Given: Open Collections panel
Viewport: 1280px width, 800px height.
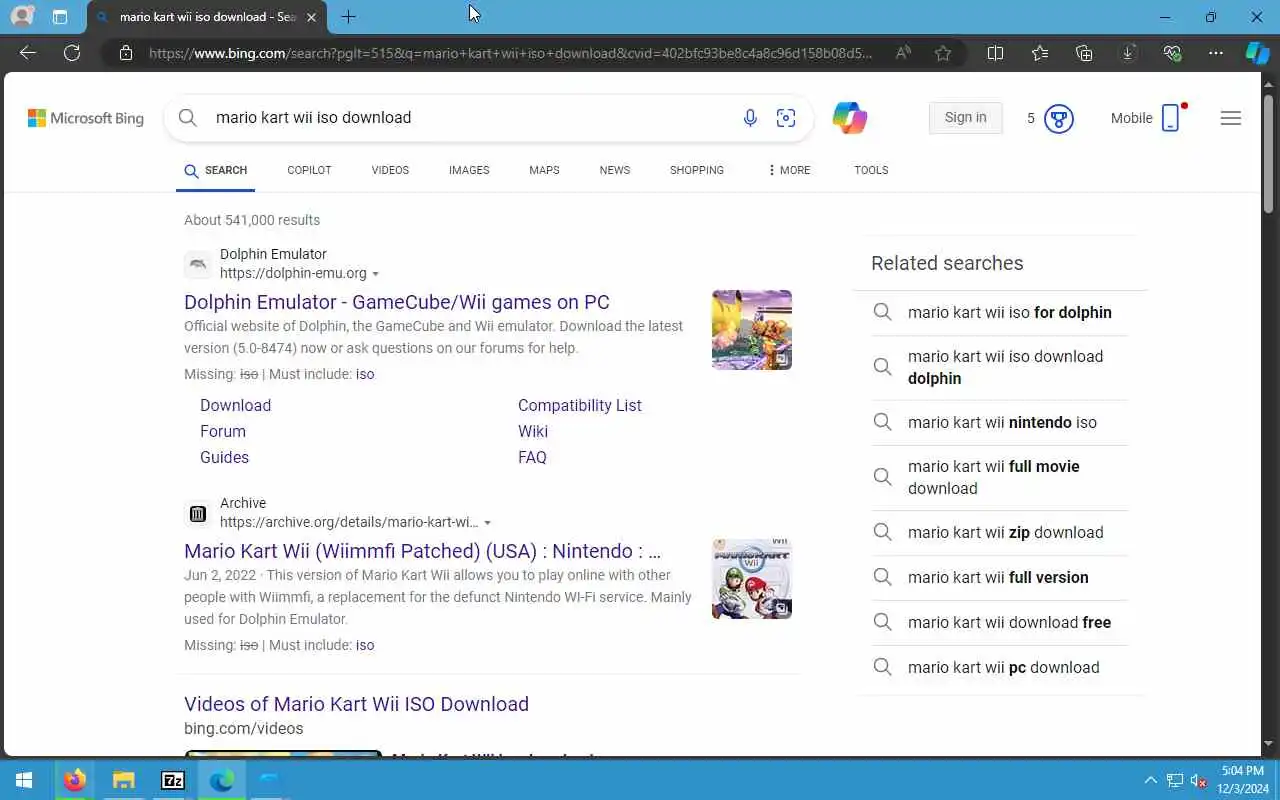Looking at the screenshot, I should click(1084, 53).
